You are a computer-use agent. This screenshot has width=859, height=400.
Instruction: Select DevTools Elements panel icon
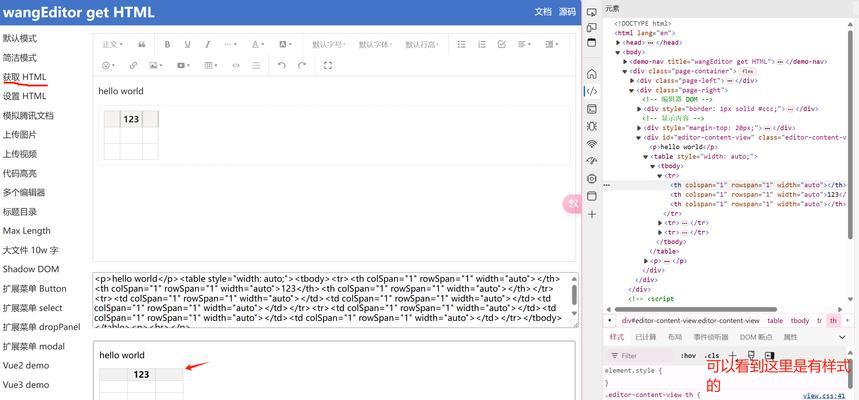pyautogui.click(x=592, y=92)
